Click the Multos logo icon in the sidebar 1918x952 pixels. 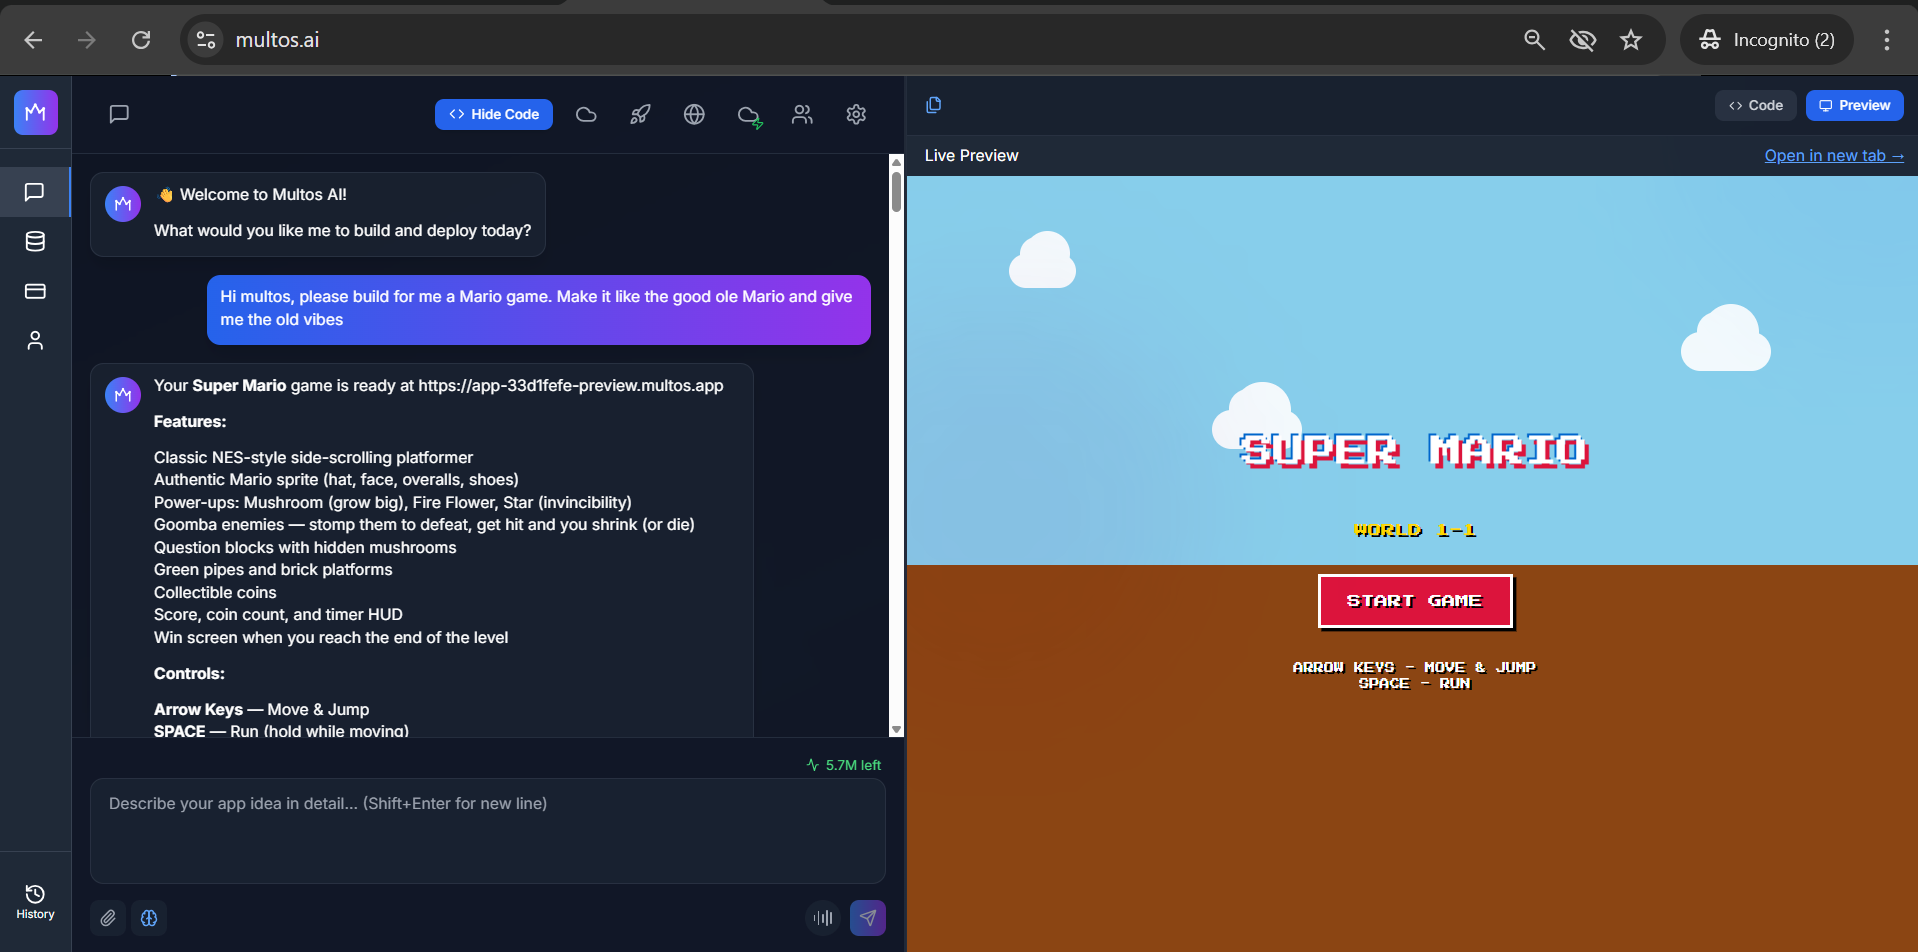click(x=36, y=112)
